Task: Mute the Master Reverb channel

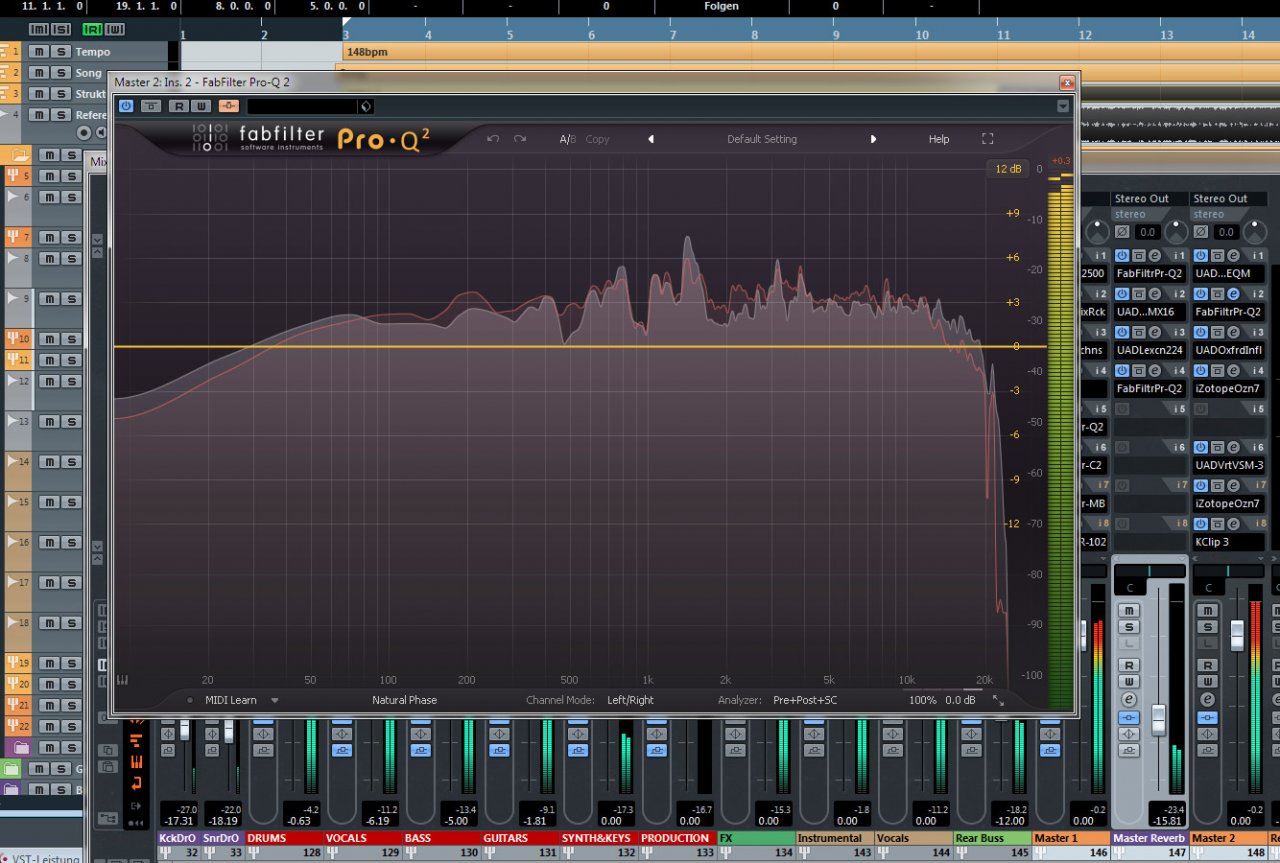Action: pyautogui.click(x=1129, y=611)
